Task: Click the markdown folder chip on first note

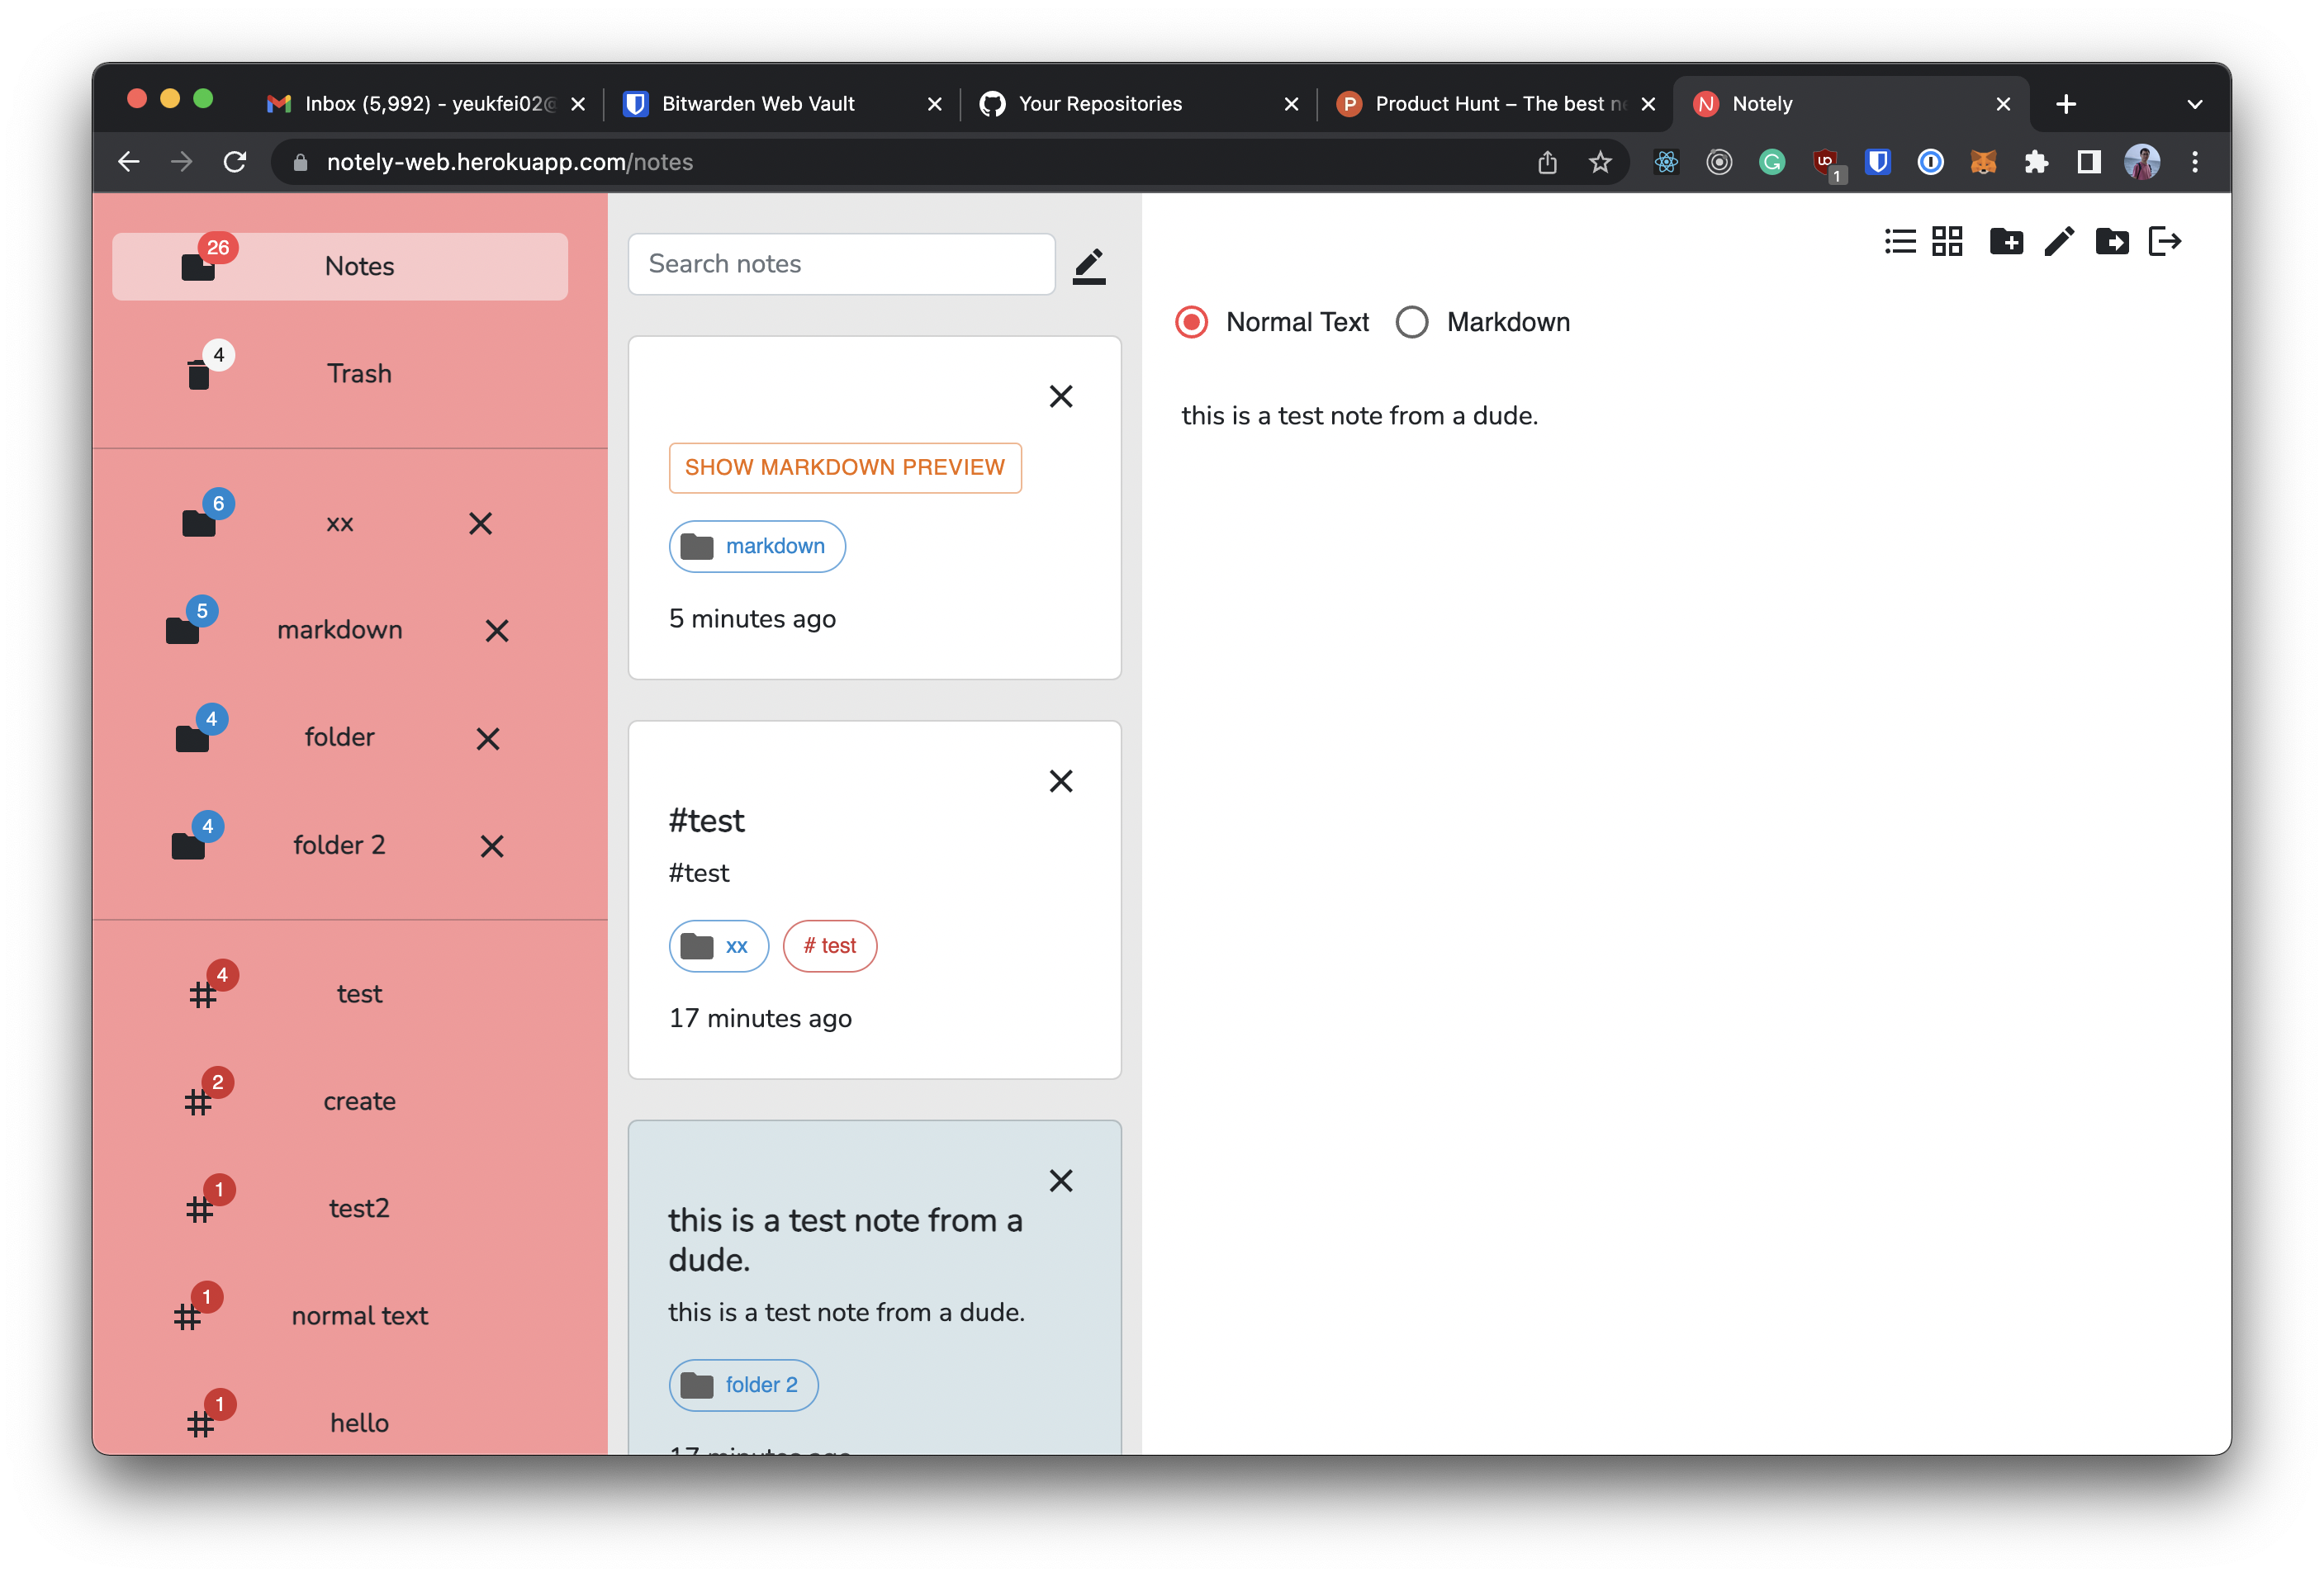Action: [x=757, y=547]
